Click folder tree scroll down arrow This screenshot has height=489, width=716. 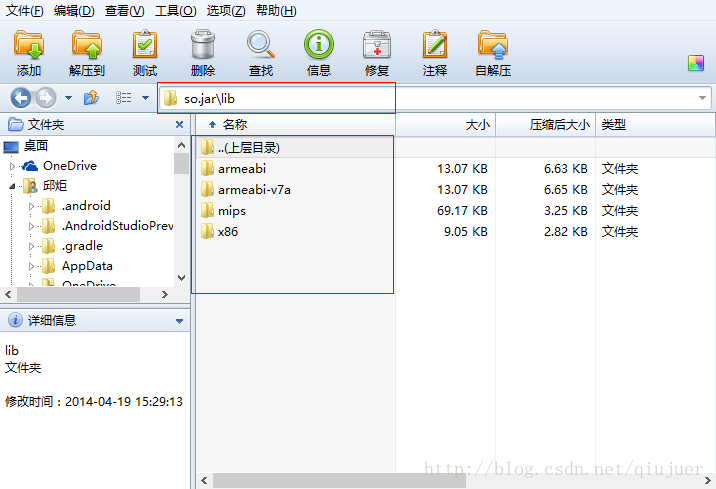tap(181, 278)
